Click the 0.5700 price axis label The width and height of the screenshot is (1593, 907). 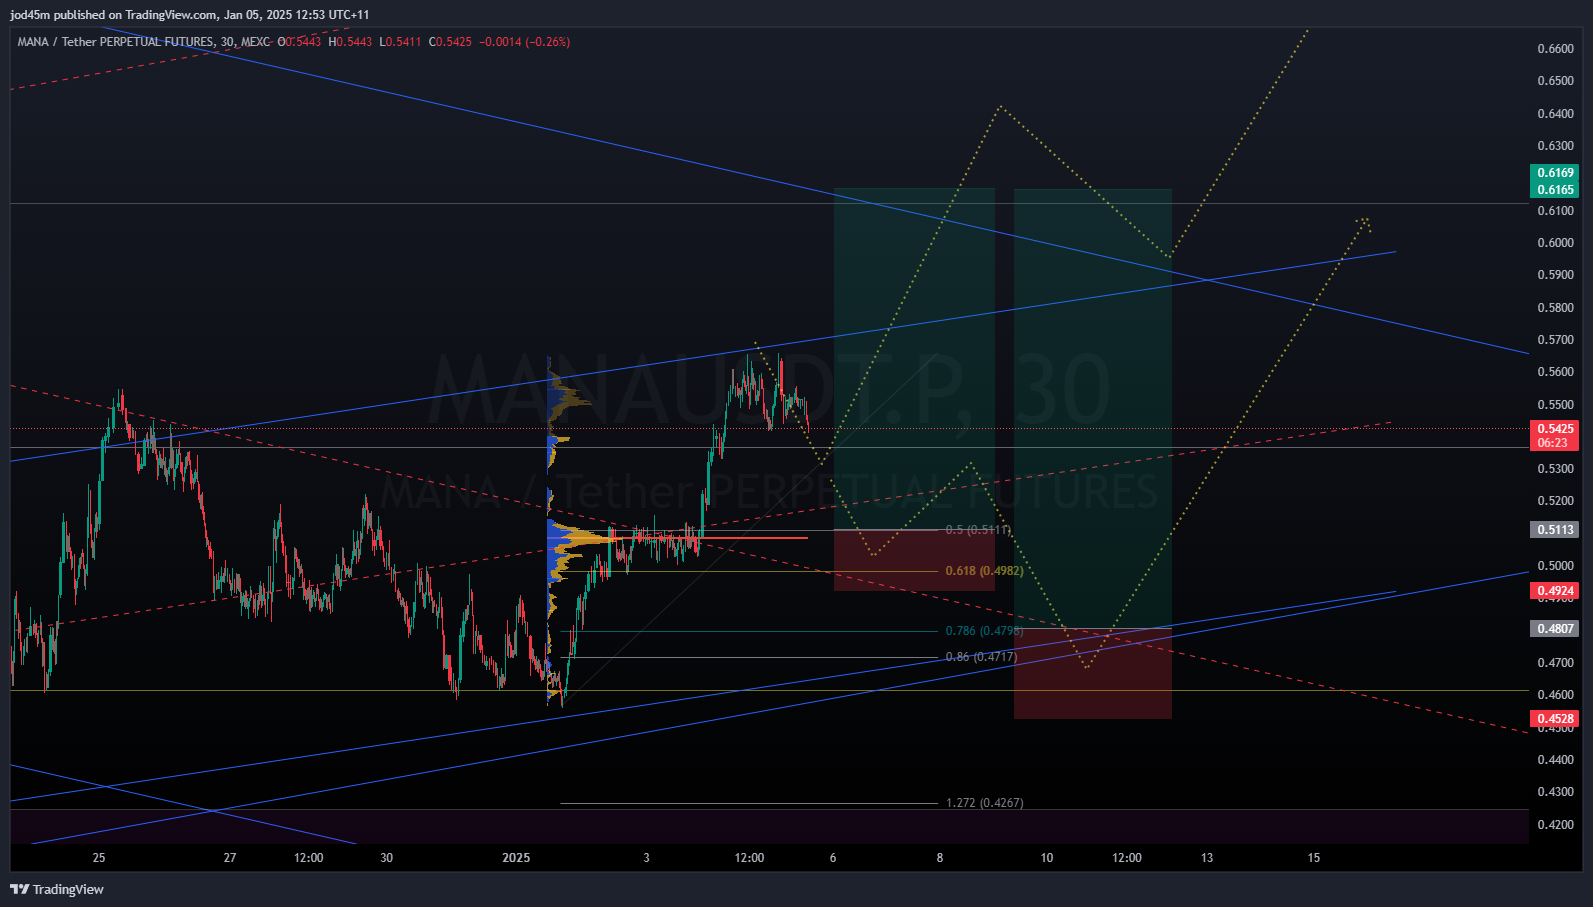click(1555, 340)
